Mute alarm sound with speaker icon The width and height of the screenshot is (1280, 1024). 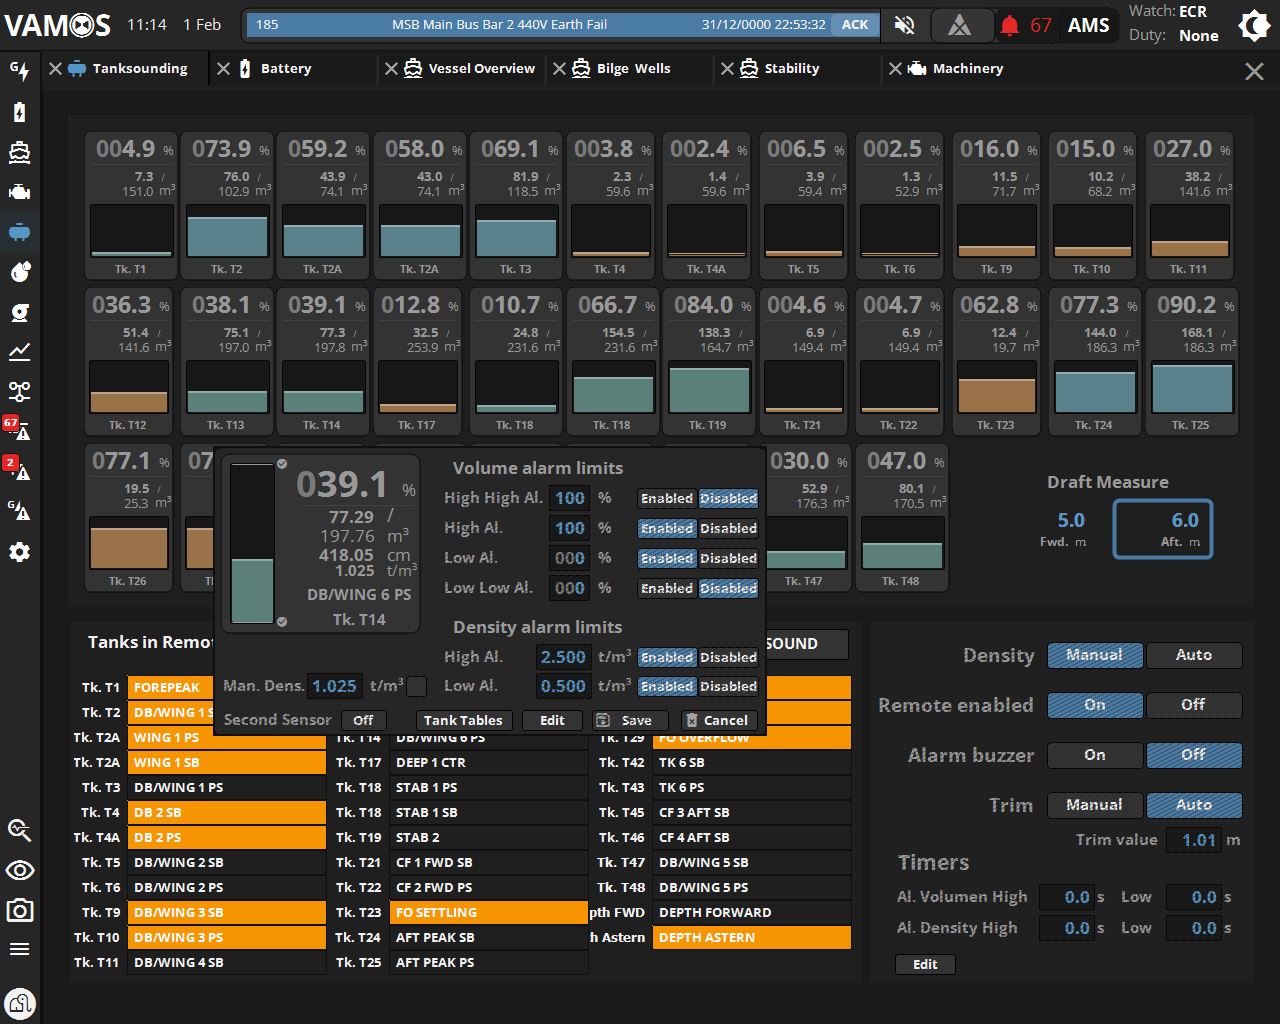click(x=905, y=25)
